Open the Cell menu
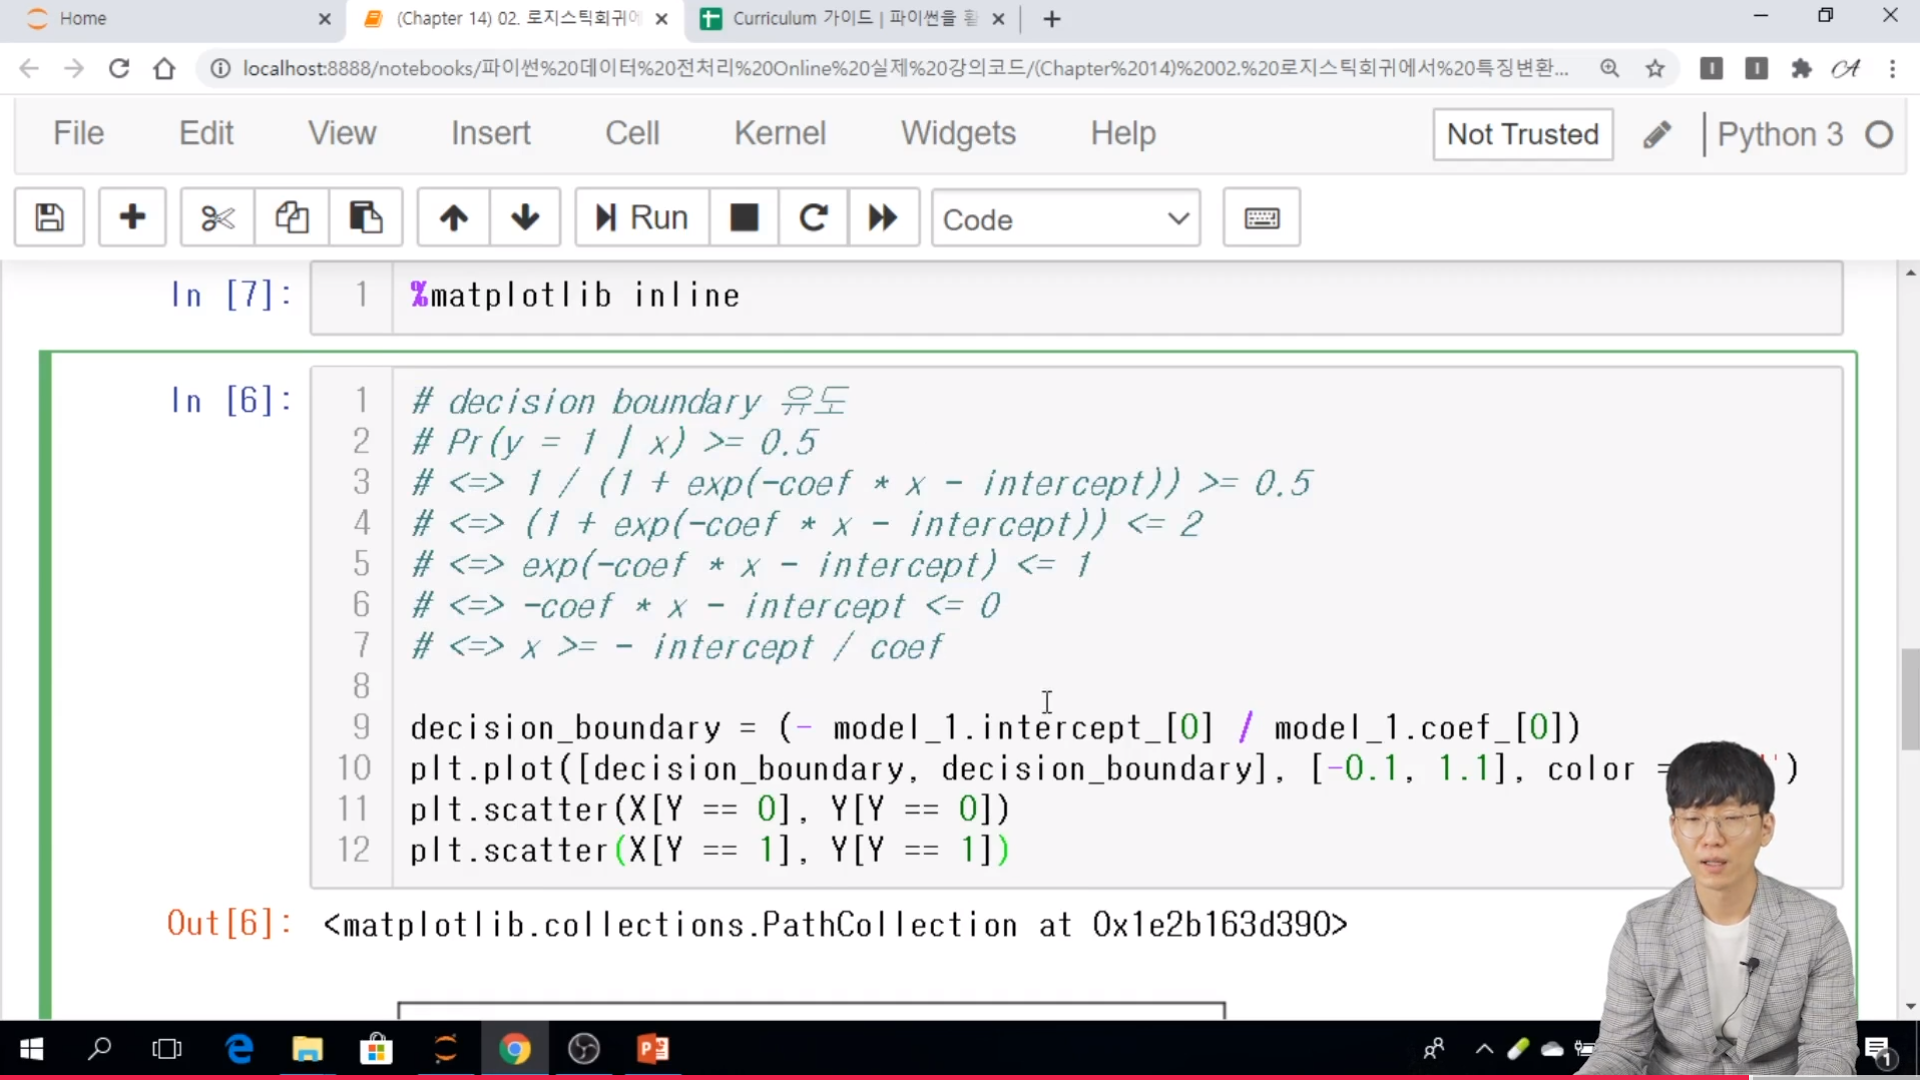1920x1080 pixels. [631, 133]
